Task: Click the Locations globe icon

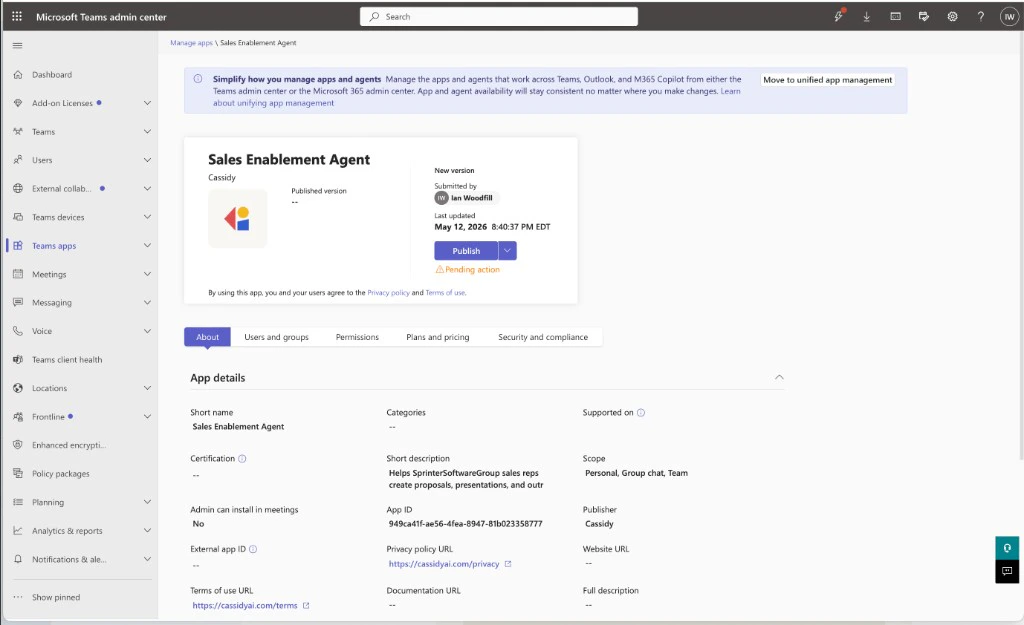Action: click(18, 388)
